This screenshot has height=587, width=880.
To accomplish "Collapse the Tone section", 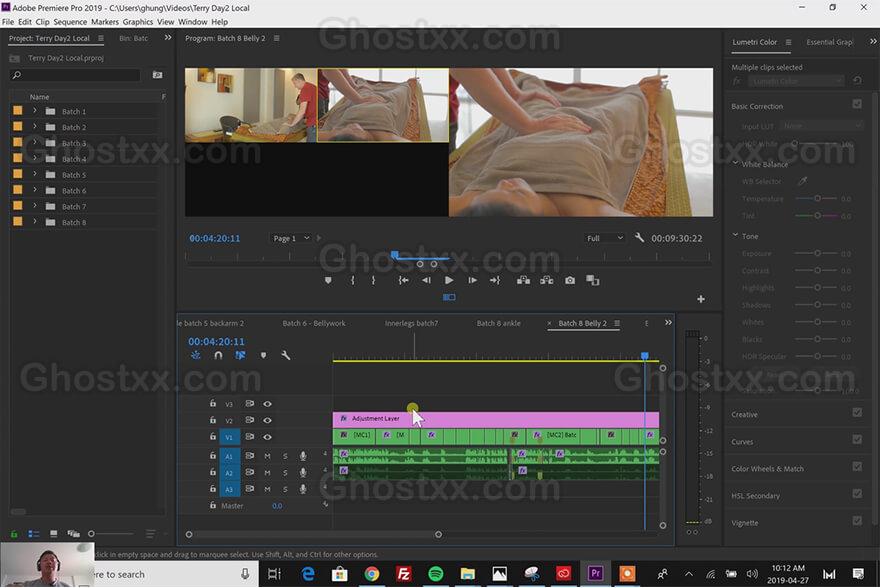I will pos(736,235).
